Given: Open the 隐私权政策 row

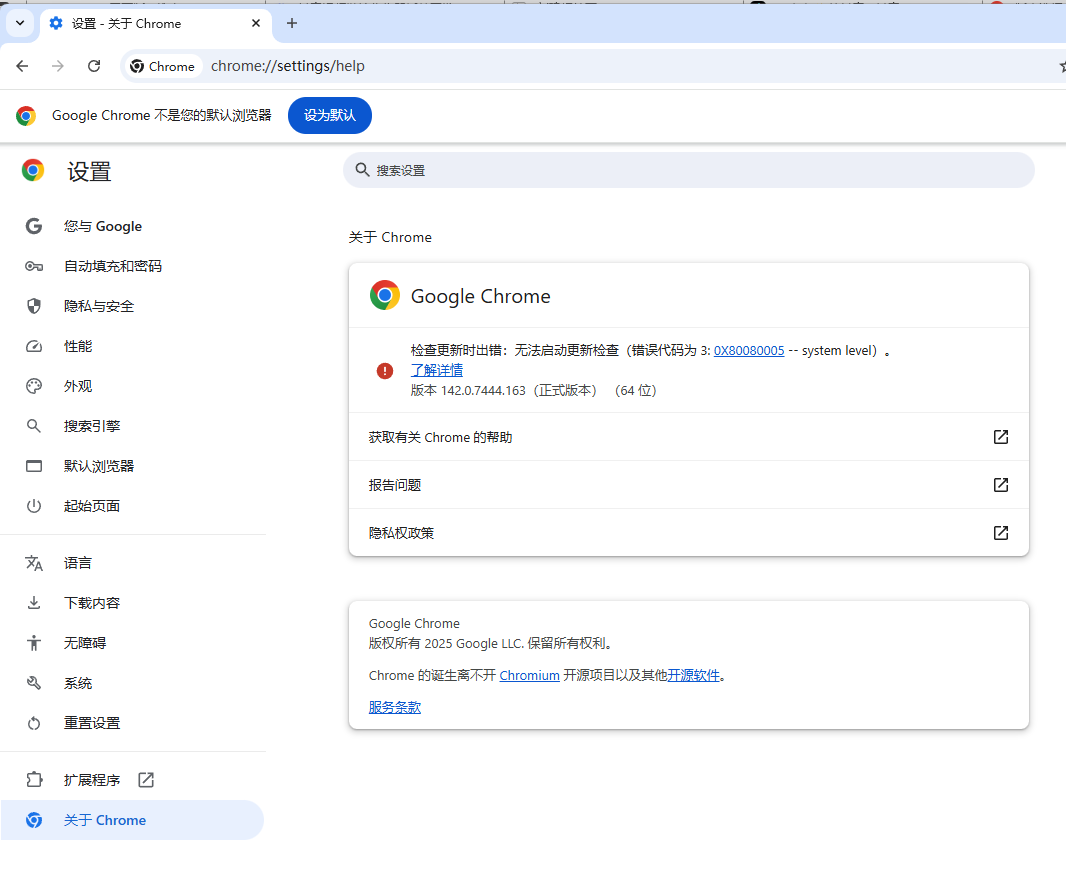Looking at the screenshot, I should [x=689, y=533].
